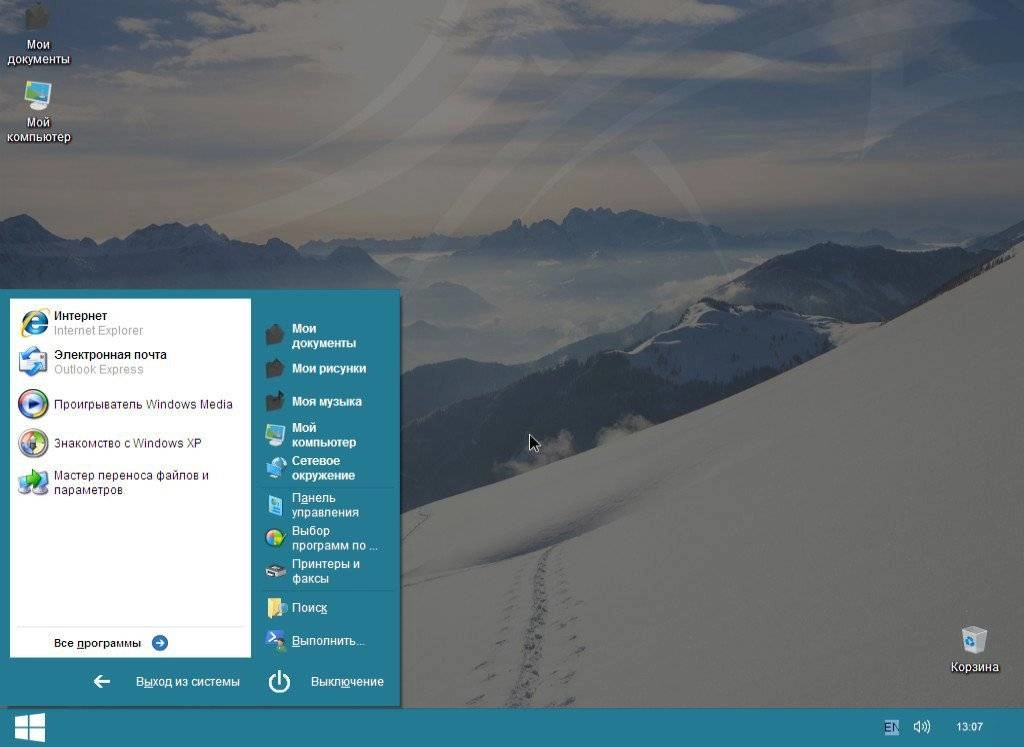Launch Проигрыватель Windows Media entry

[130, 404]
